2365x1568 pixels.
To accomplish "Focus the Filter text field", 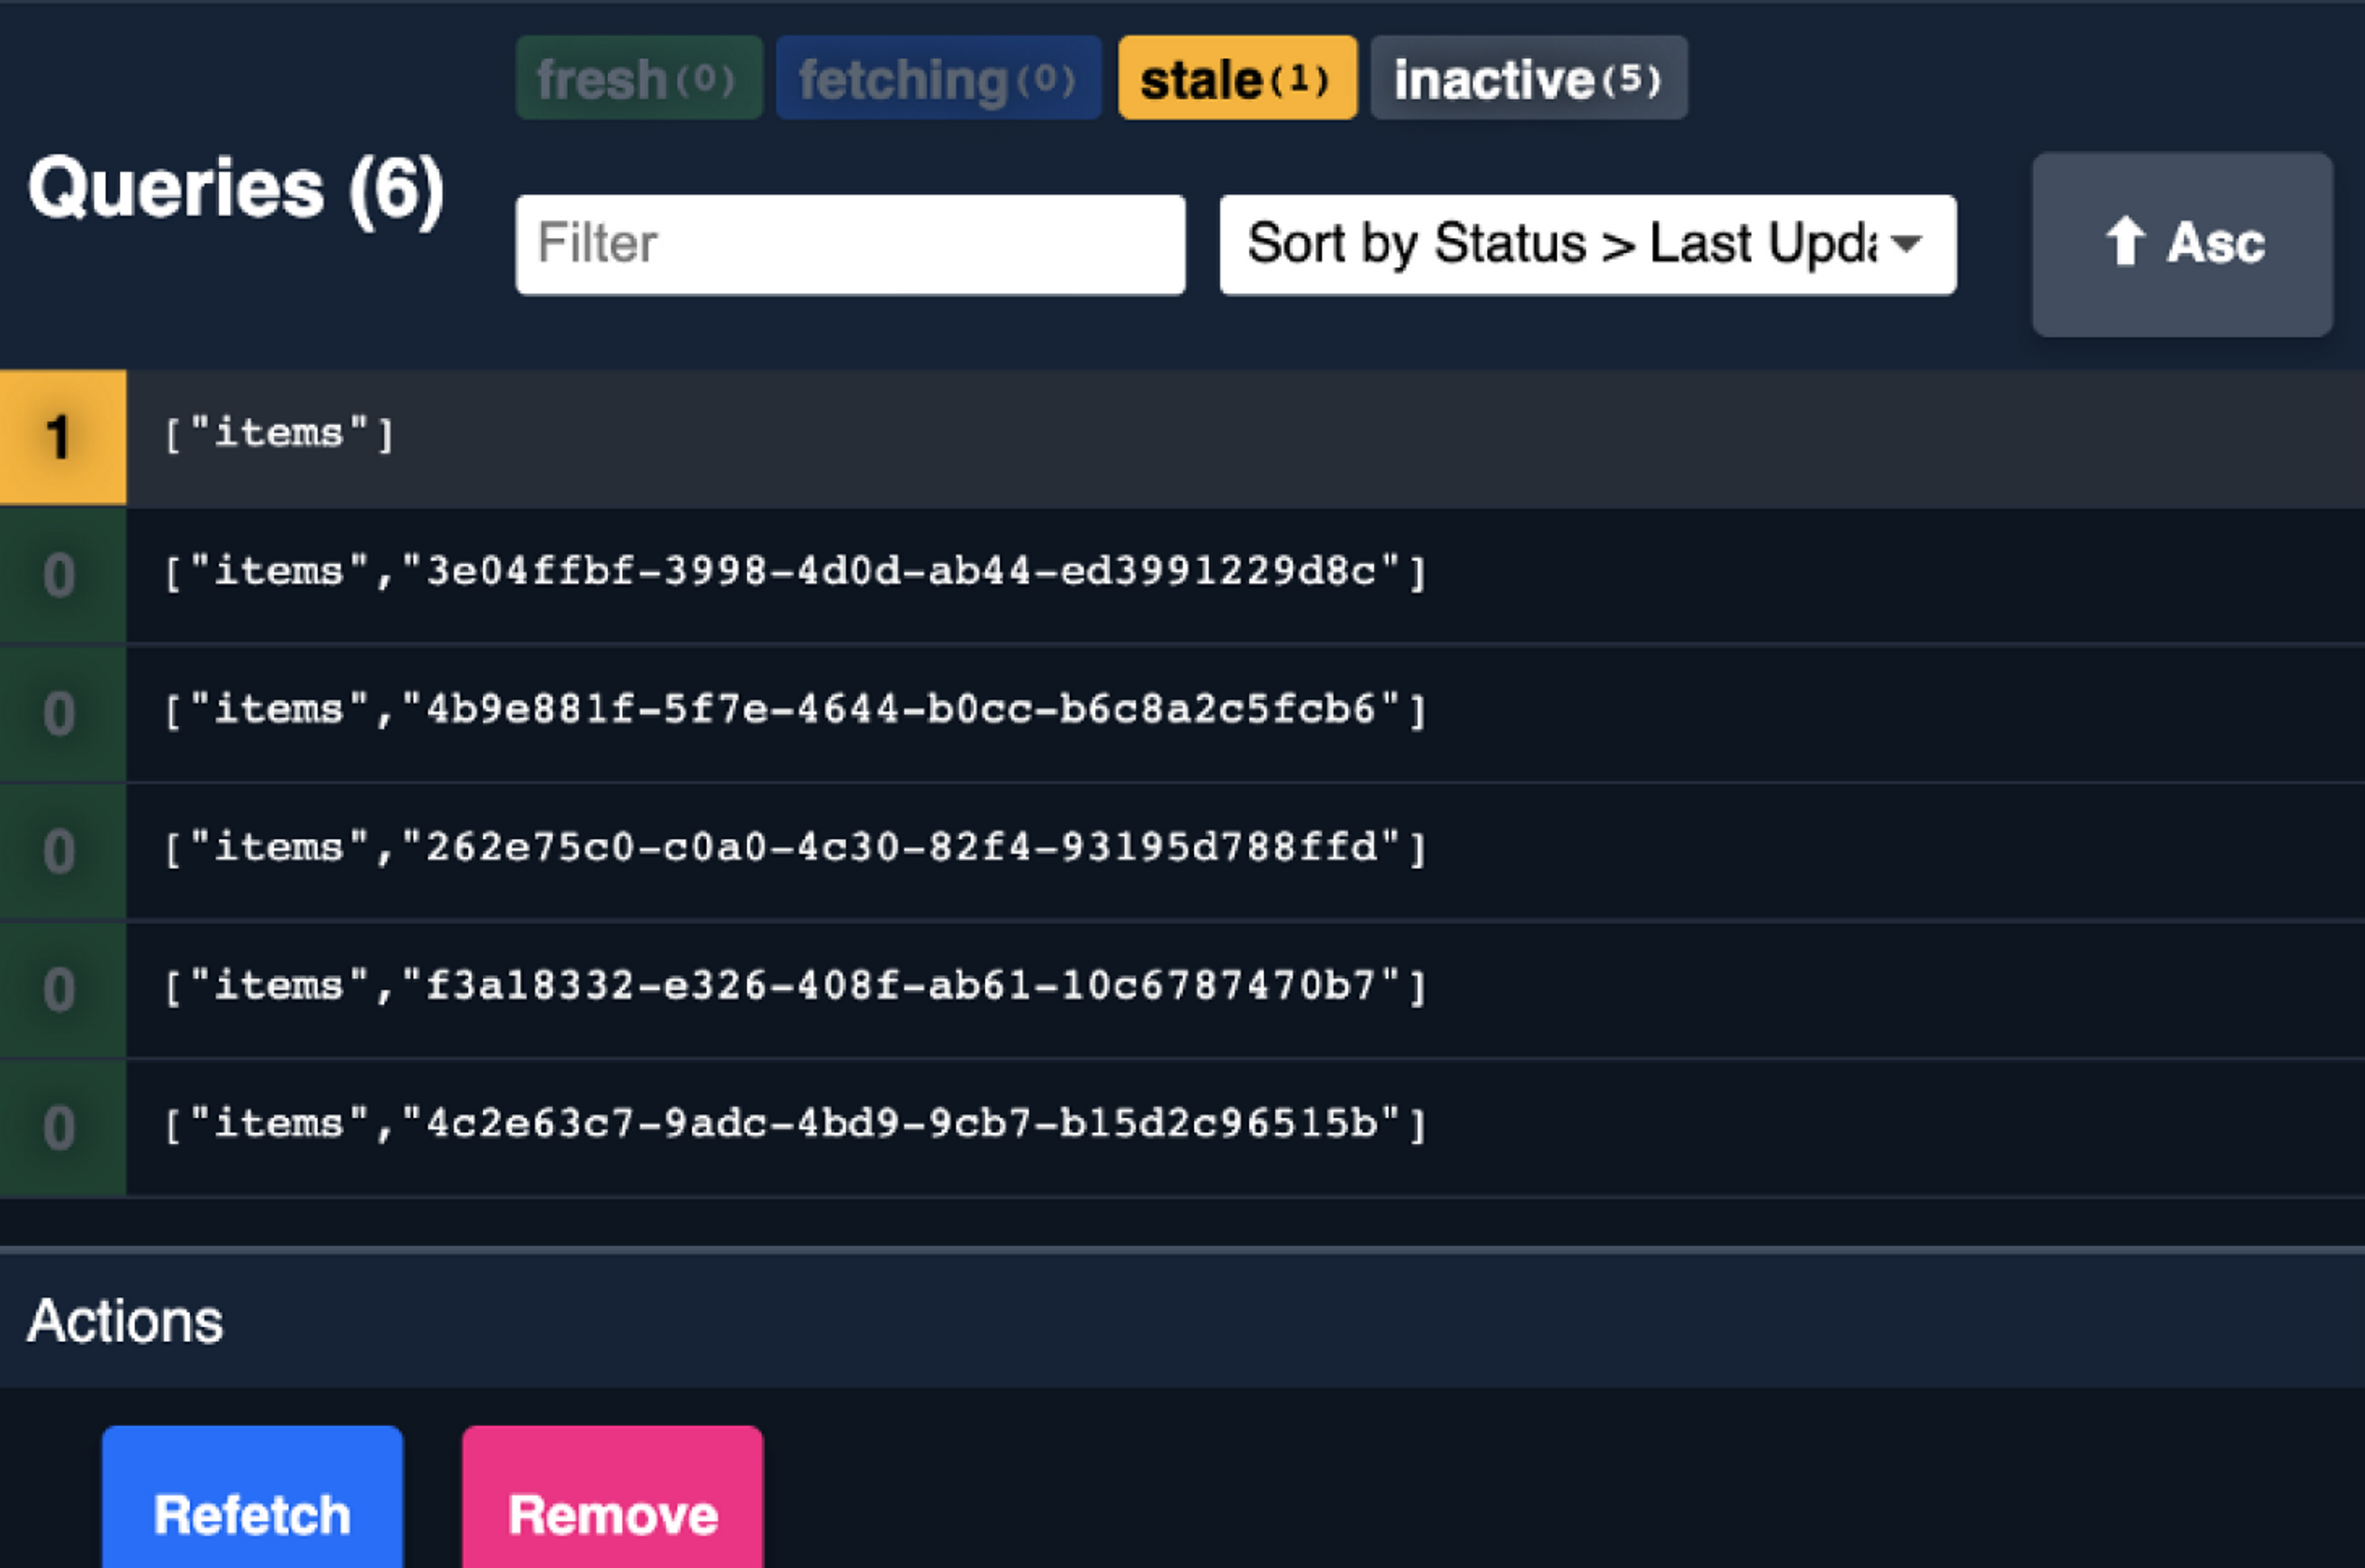I will (850, 244).
